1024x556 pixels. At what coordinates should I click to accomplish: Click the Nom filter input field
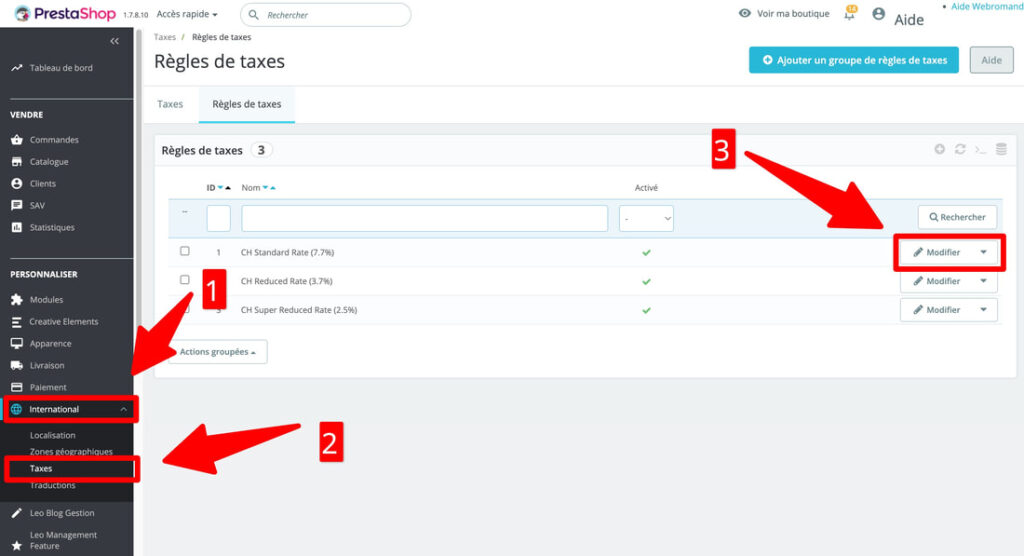coord(424,218)
